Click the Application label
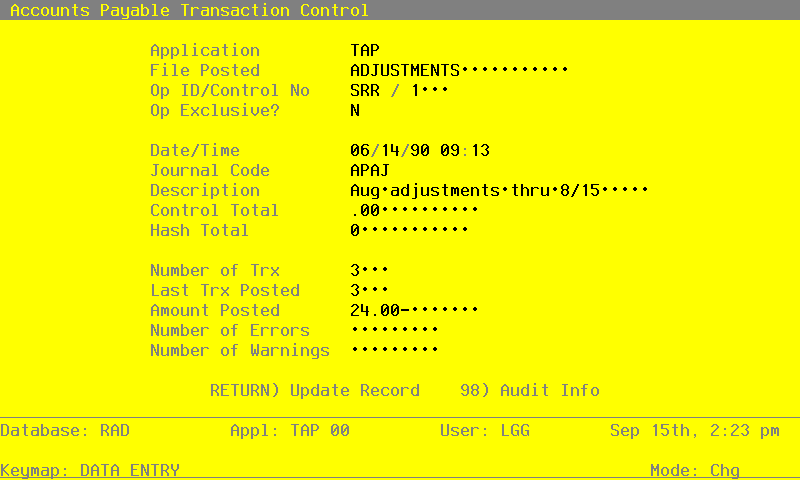 pos(205,50)
